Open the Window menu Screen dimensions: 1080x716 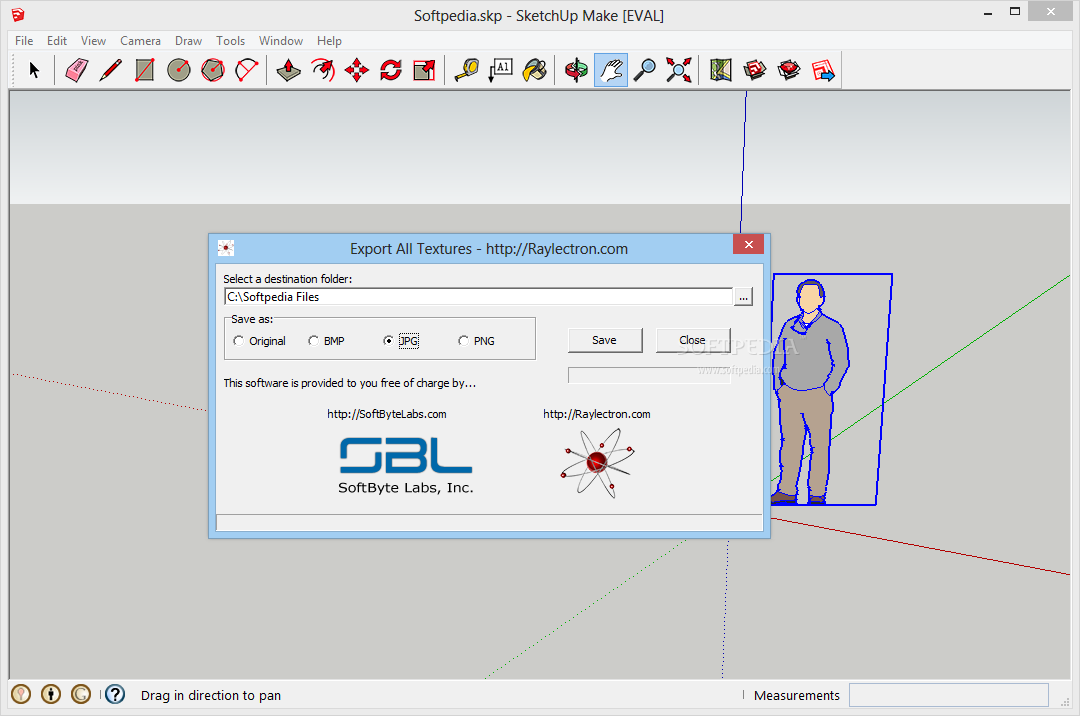pos(280,41)
